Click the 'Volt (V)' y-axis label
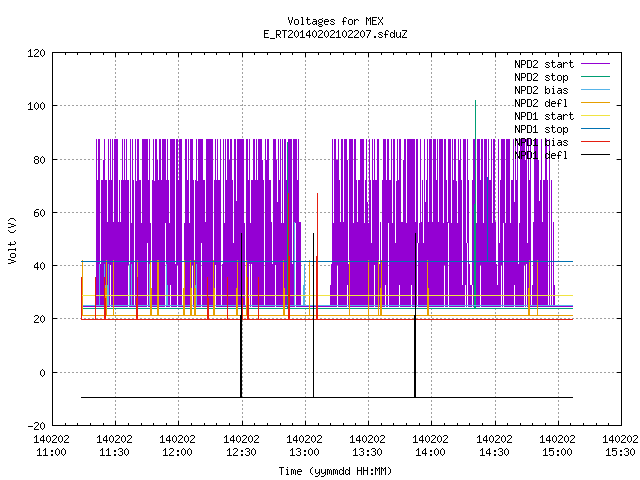Screen dimensions: 640x480 point(12,240)
